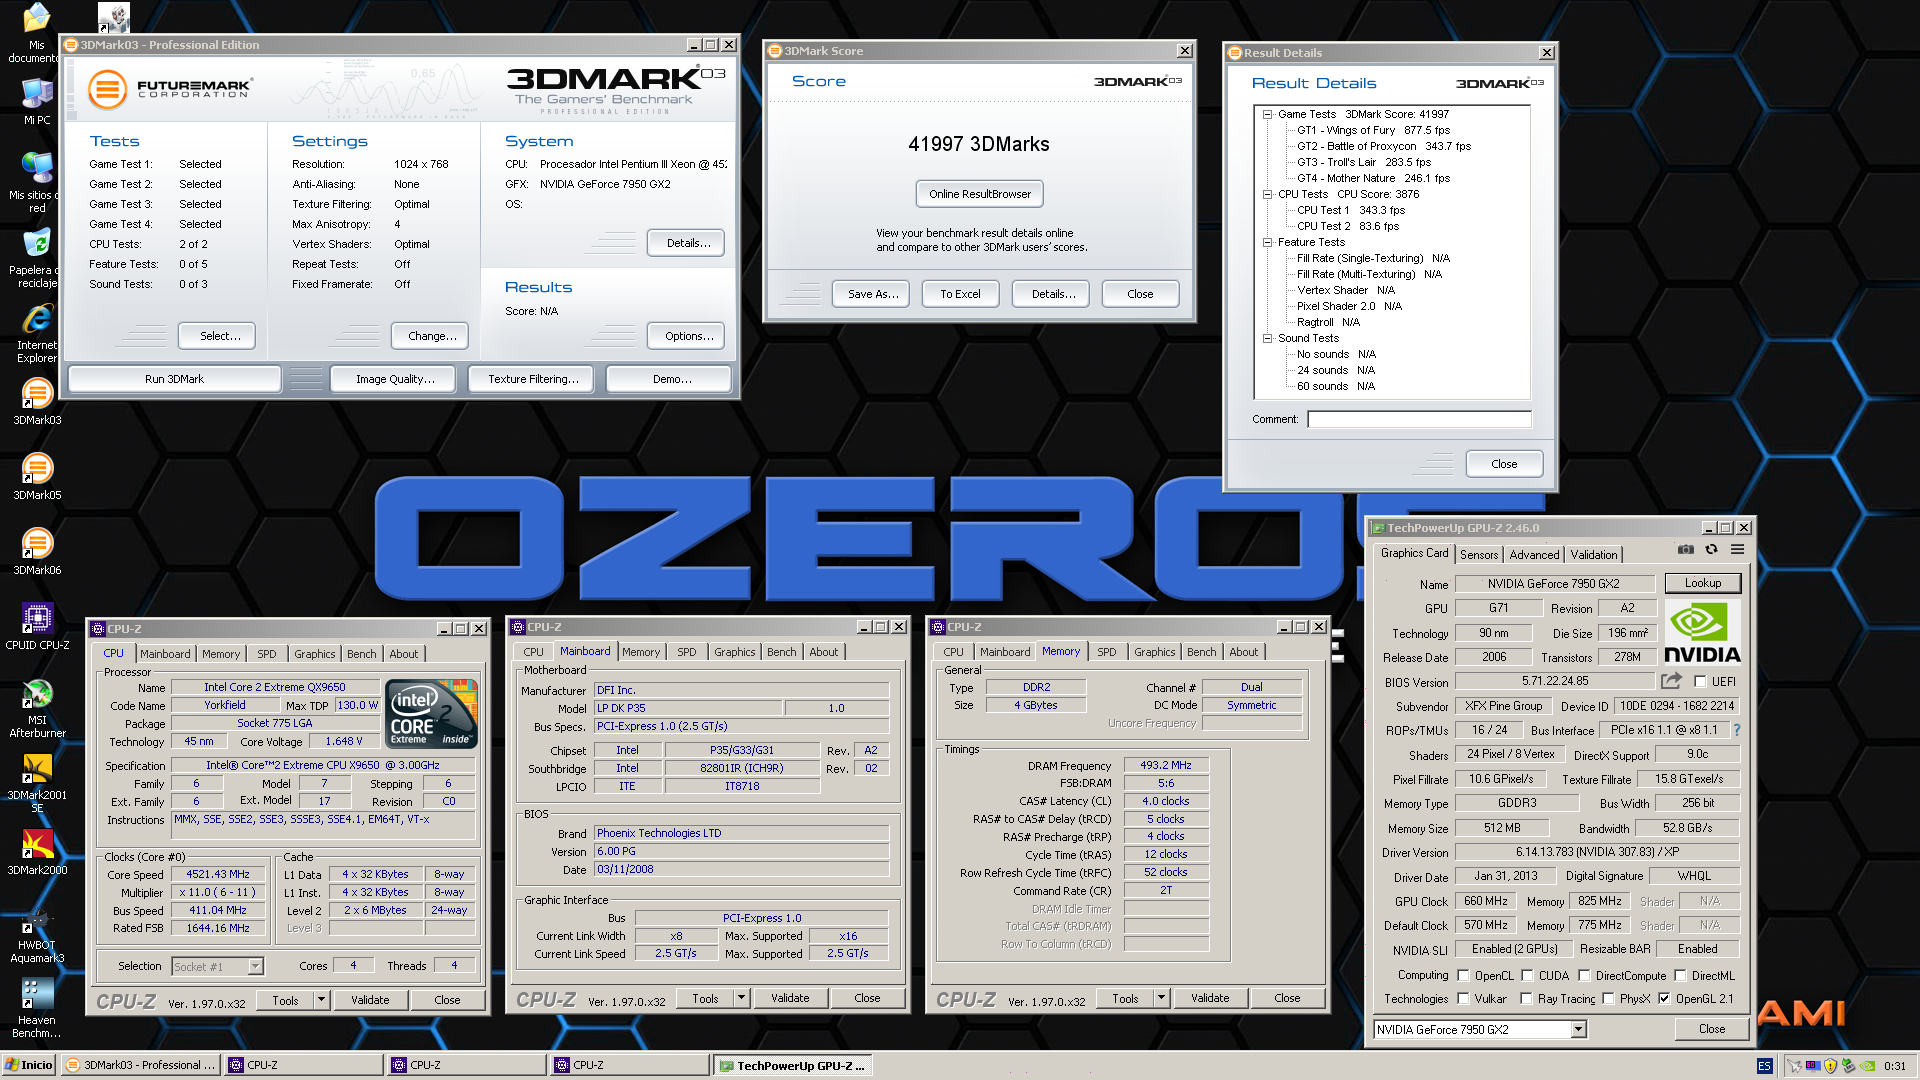Viewport: 1920px width, 1080px height.
Task: Open Tools dropdown arrow in CPU-Z CPU window
Action: coord(321,1000)
